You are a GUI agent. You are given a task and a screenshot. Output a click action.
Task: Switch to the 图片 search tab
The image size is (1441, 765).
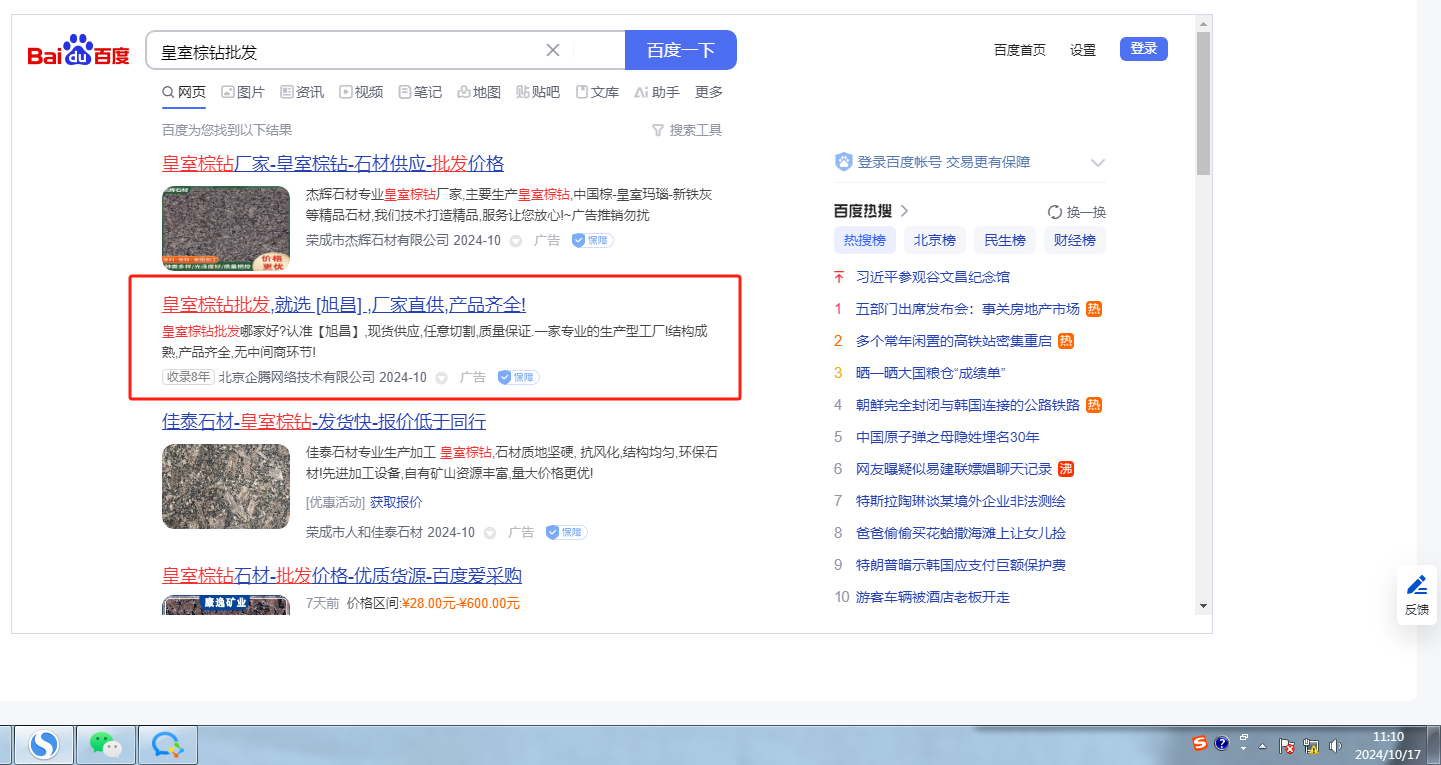[242, 92]
